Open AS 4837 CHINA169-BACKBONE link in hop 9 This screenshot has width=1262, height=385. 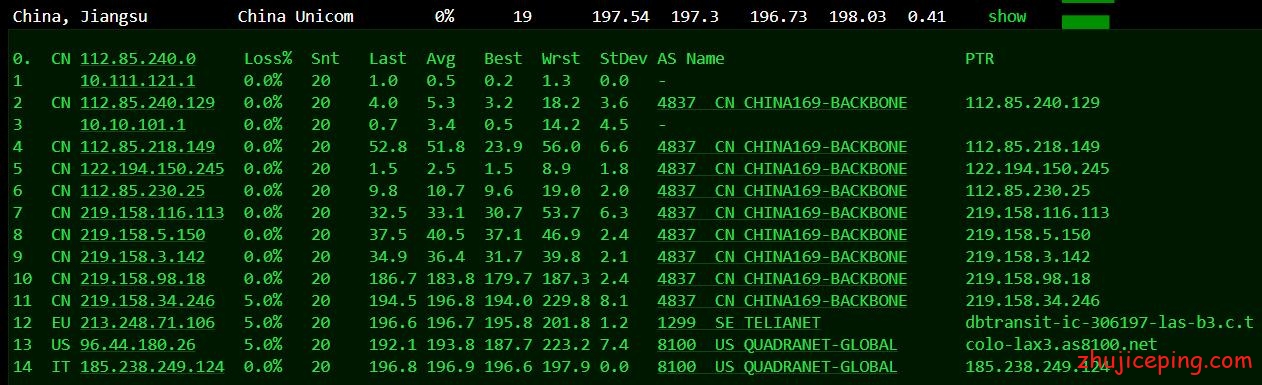click(x=782, y=257)
